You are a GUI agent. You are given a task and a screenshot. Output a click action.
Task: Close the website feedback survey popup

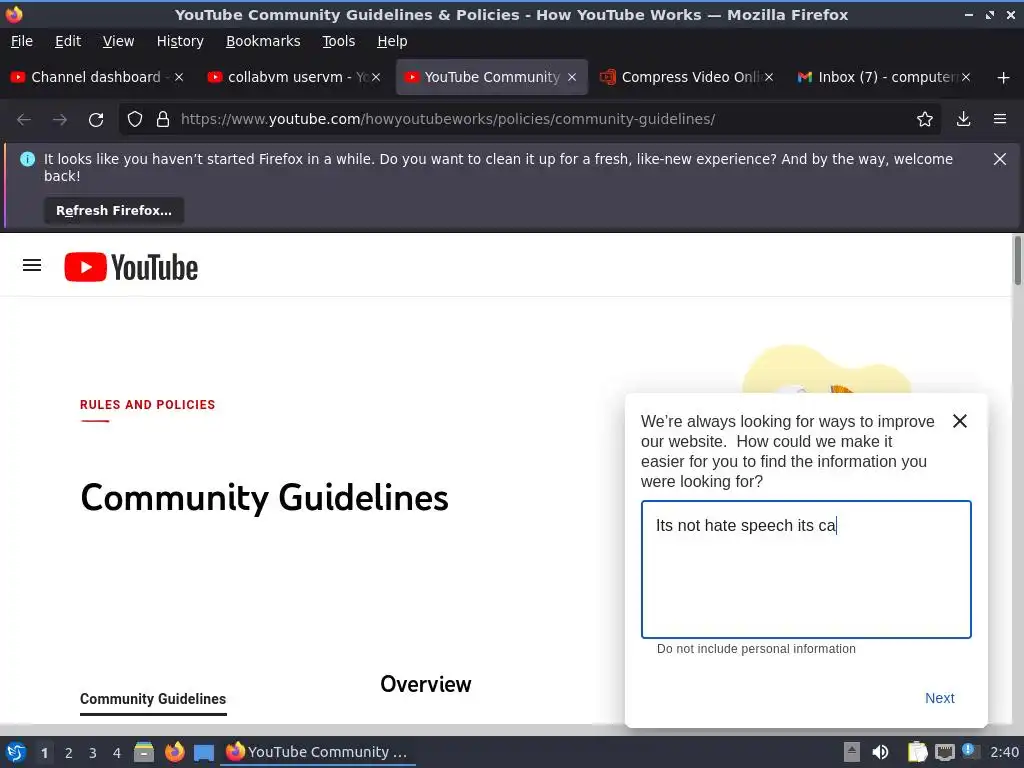point(959,421)
